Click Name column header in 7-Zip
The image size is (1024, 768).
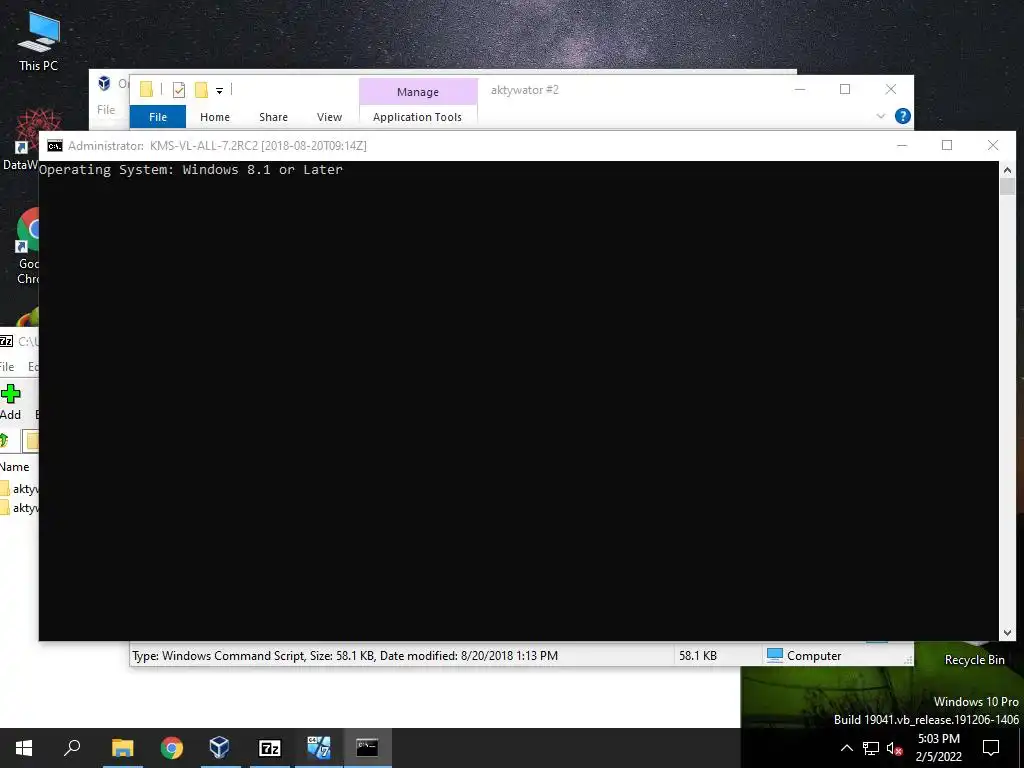click(x=14, y=467)
